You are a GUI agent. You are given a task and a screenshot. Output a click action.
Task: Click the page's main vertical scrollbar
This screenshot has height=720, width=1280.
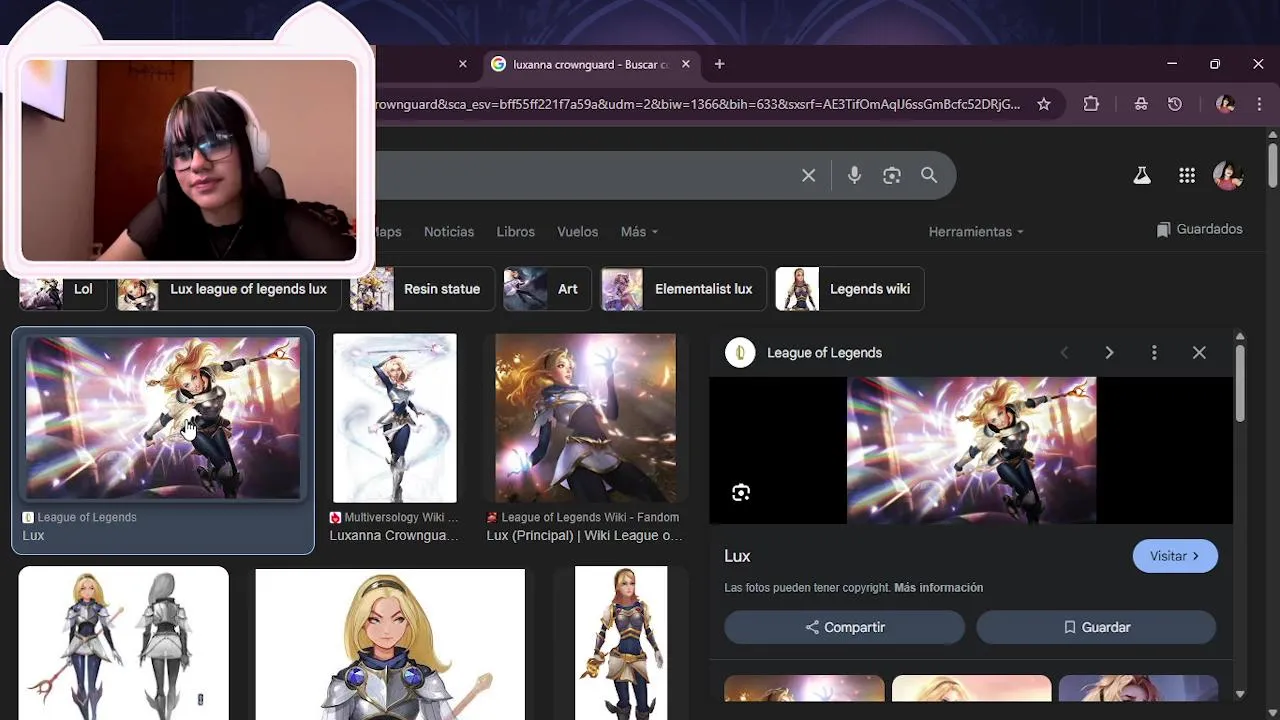(x=1272, y=165)
